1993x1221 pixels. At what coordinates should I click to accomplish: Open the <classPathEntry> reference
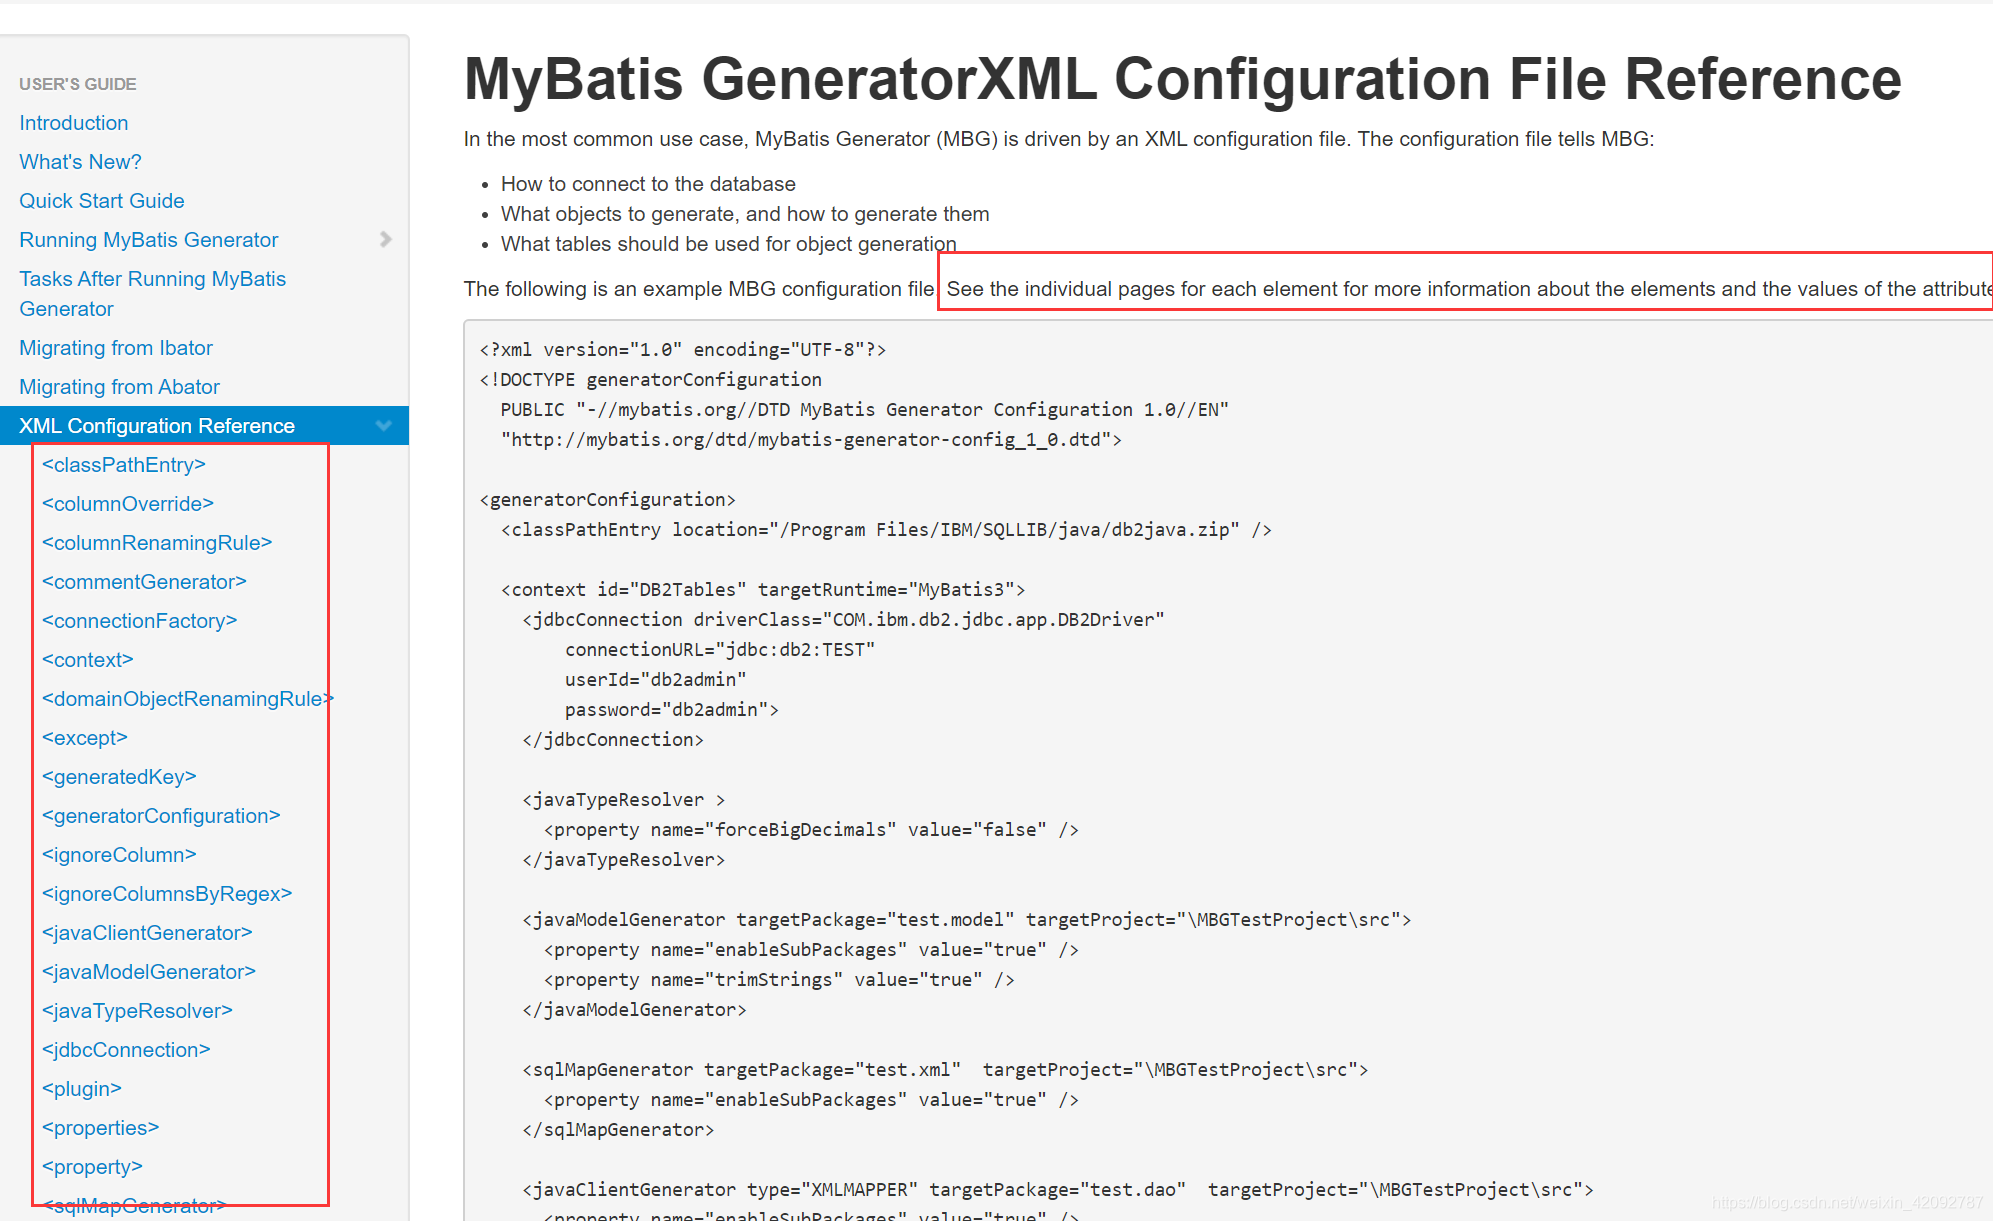click(124, 465)
